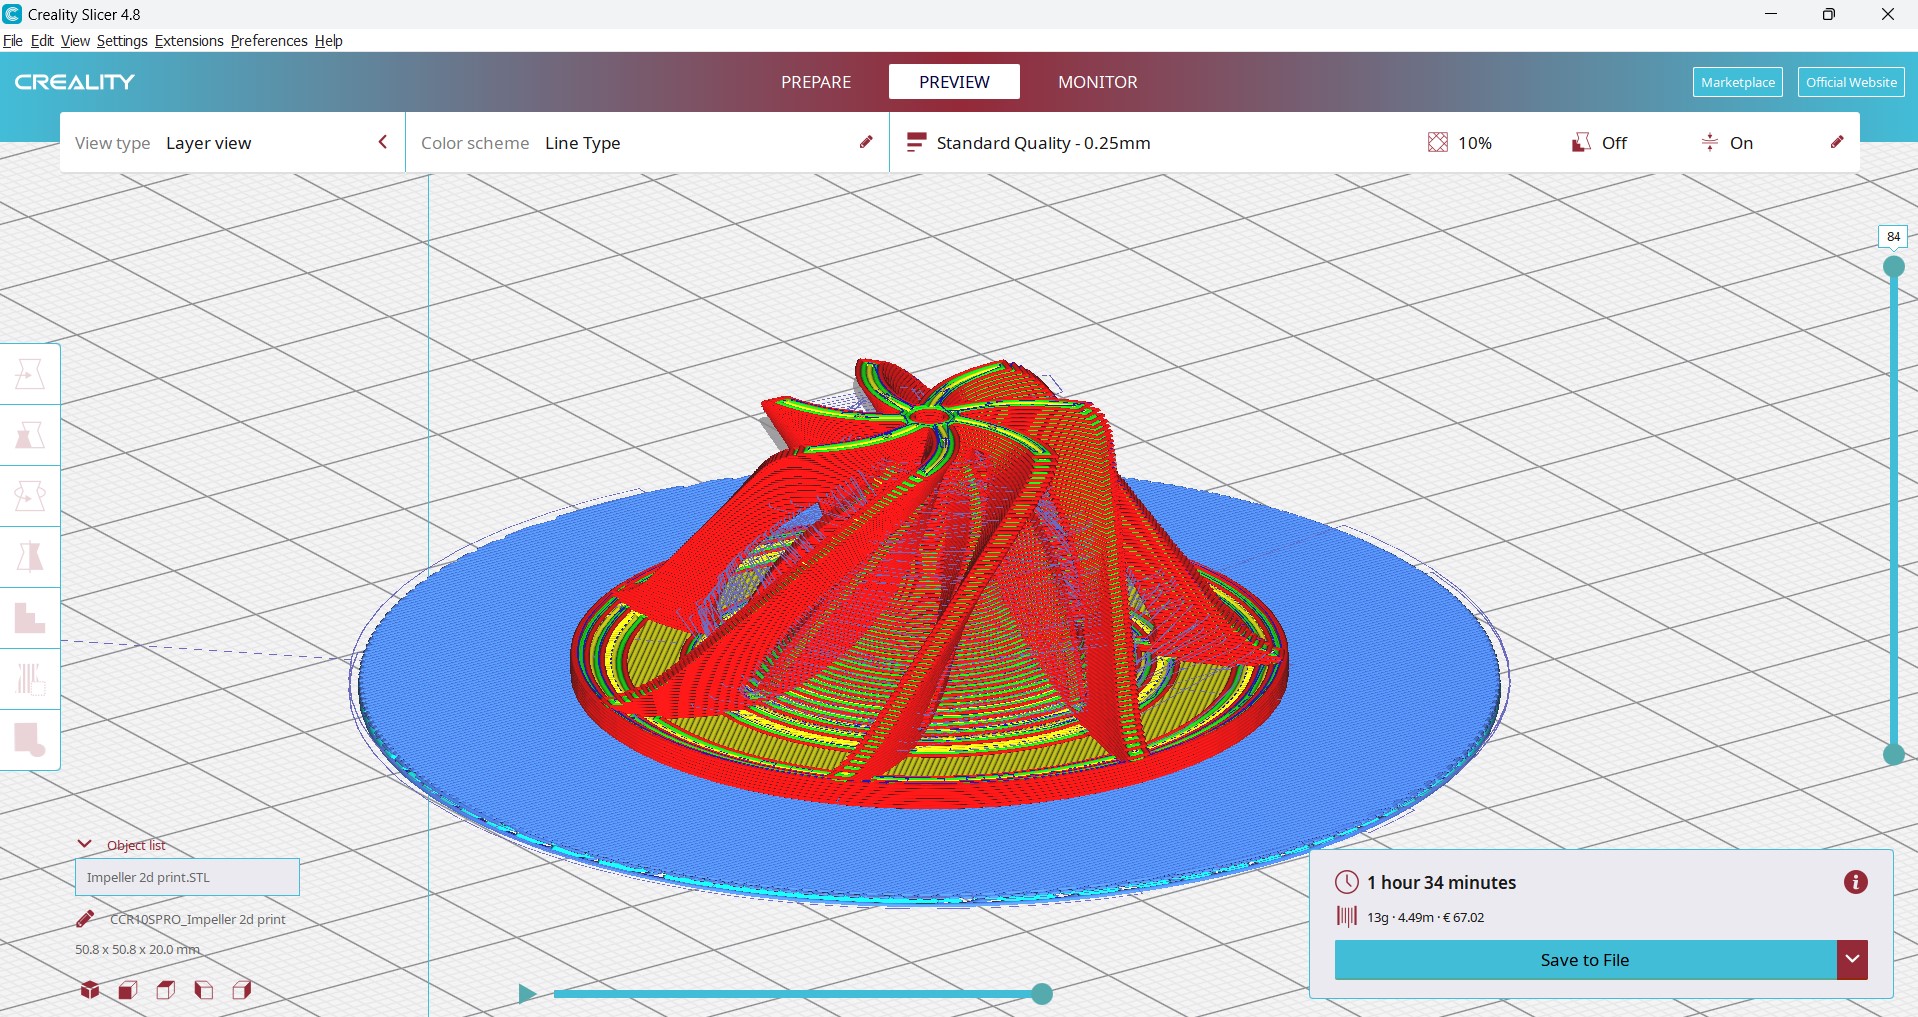Click the path slider handle at bottom

pos(1042,993)
